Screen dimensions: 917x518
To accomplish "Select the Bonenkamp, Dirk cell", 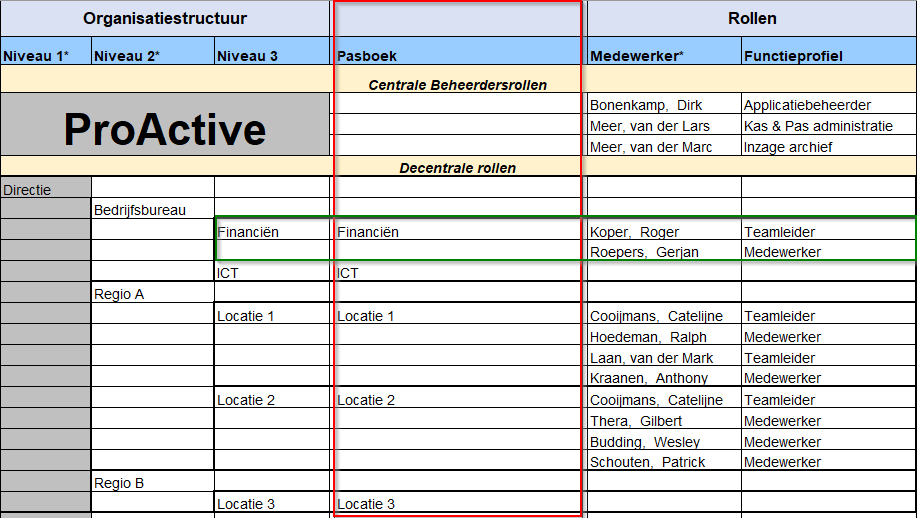I will (664, 103).
